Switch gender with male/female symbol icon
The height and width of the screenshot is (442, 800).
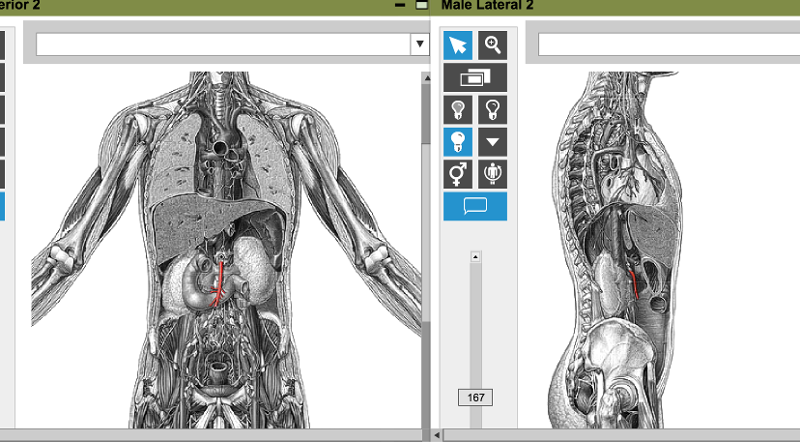click(458, 174)
